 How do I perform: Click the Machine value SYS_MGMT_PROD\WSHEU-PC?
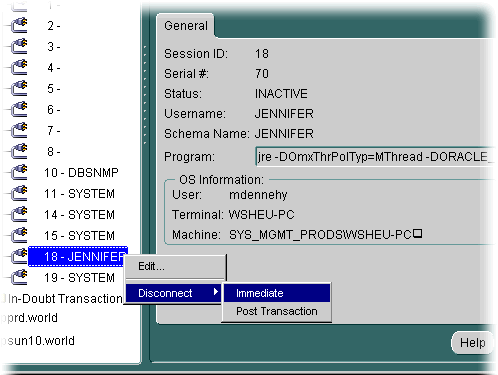click(x=325, y=235)
